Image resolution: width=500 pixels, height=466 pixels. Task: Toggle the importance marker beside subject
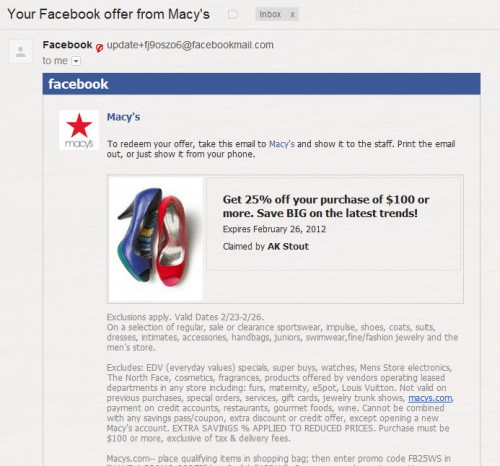[233, 14]
